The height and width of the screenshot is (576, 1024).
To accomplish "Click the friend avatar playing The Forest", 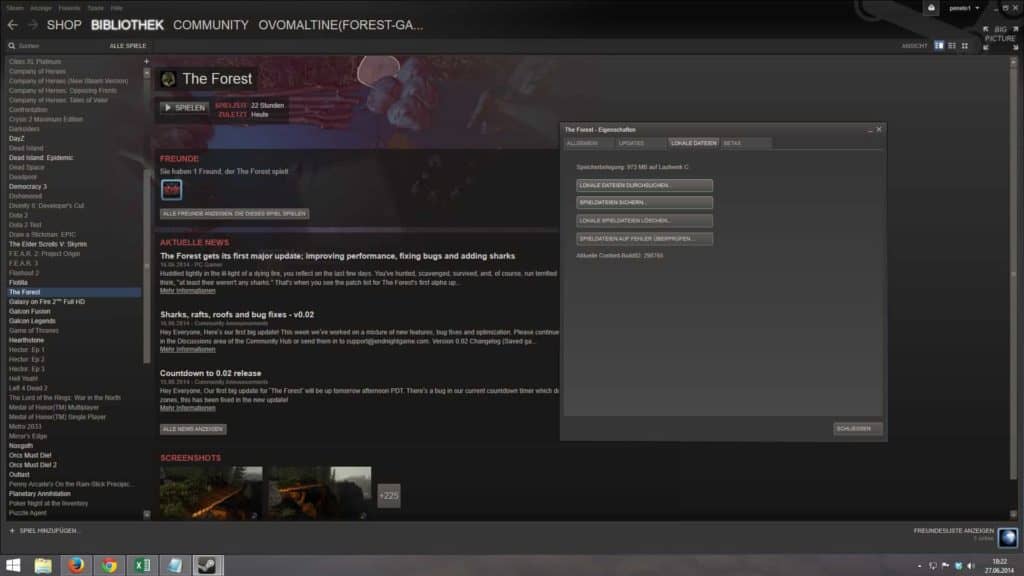I will (x=172, y=189).
